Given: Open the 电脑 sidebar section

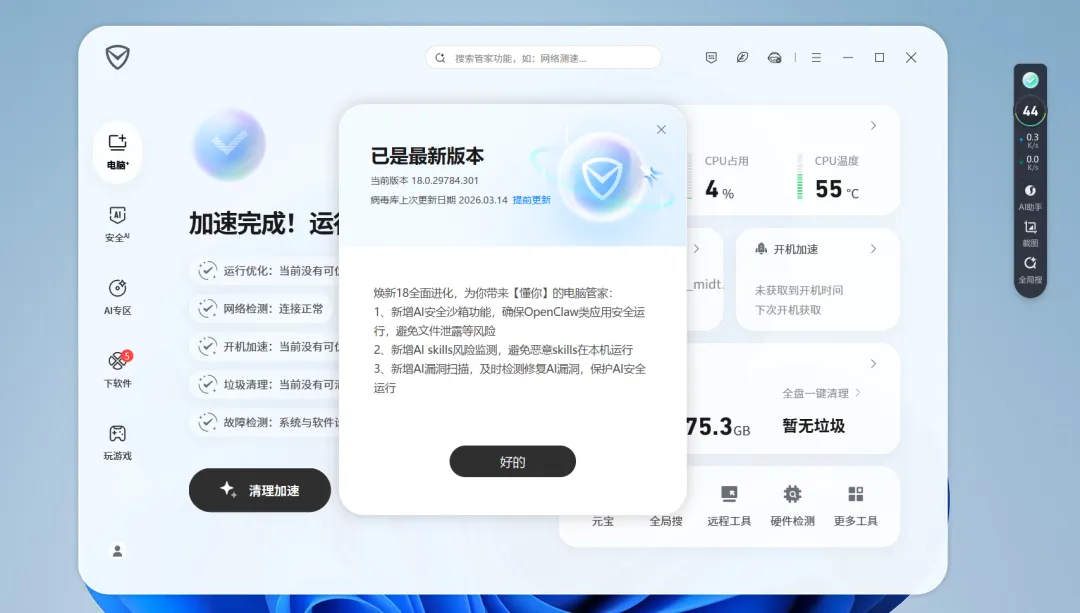Looking at the screenshot, I should 118,152.
